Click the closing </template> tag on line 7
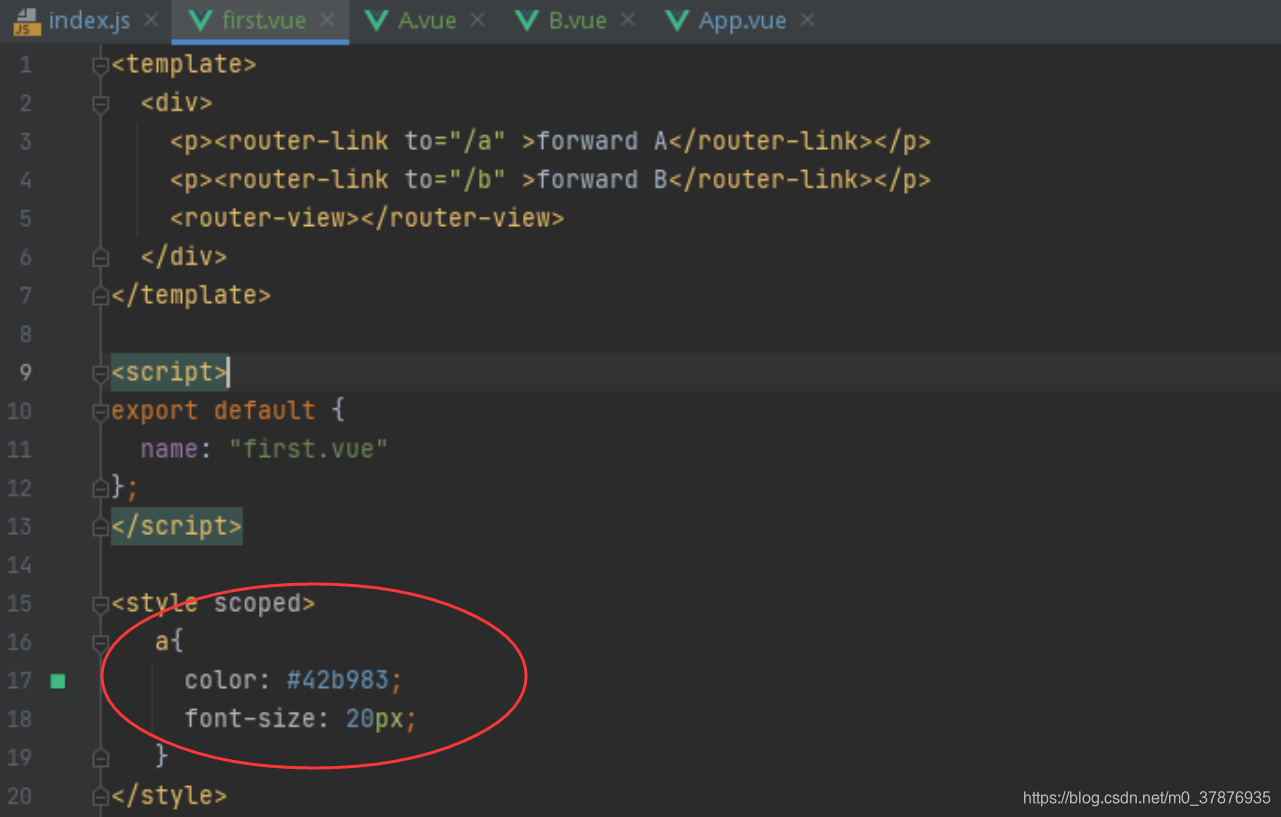Image resolution: width=1281 pixels, height=817 pixels. [x=191, y=295]
